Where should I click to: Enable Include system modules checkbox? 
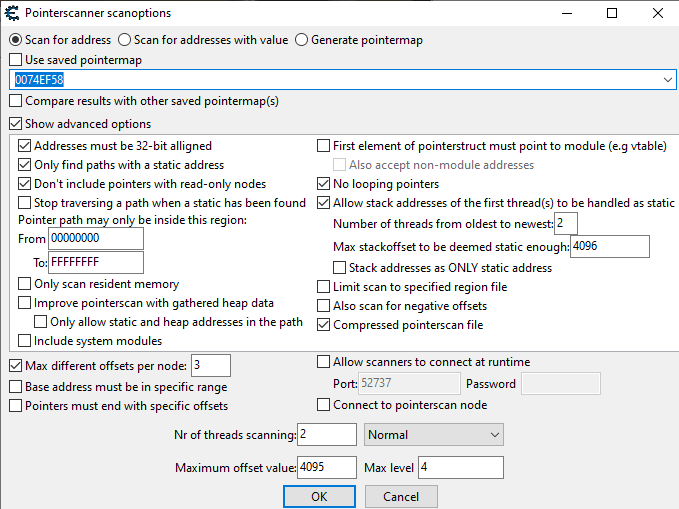click(x=25, y=341)
